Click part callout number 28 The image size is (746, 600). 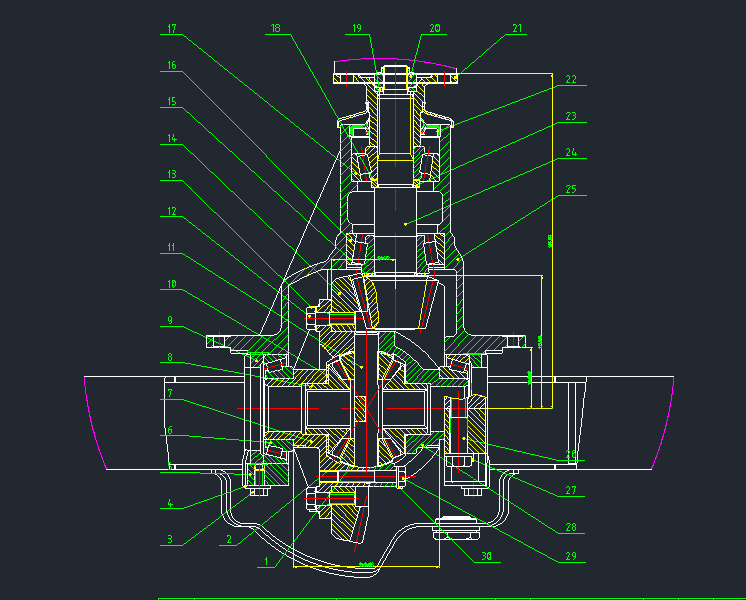(x=571, y=528)
